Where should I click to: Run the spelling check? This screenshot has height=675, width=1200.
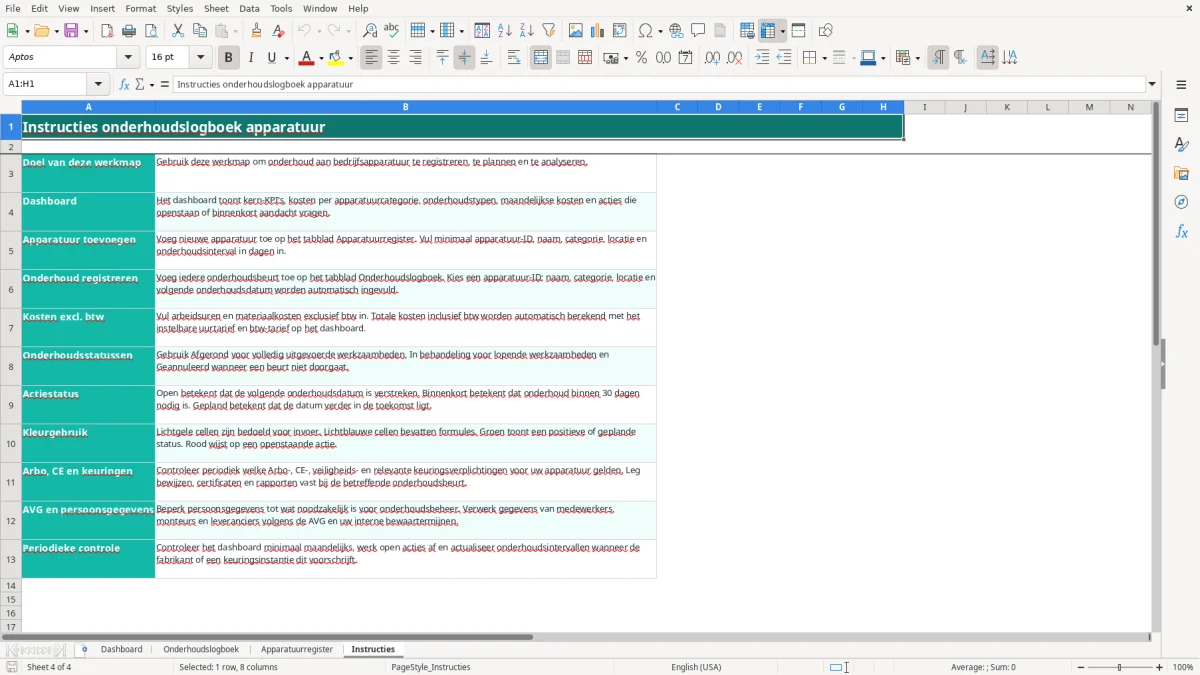392,31
